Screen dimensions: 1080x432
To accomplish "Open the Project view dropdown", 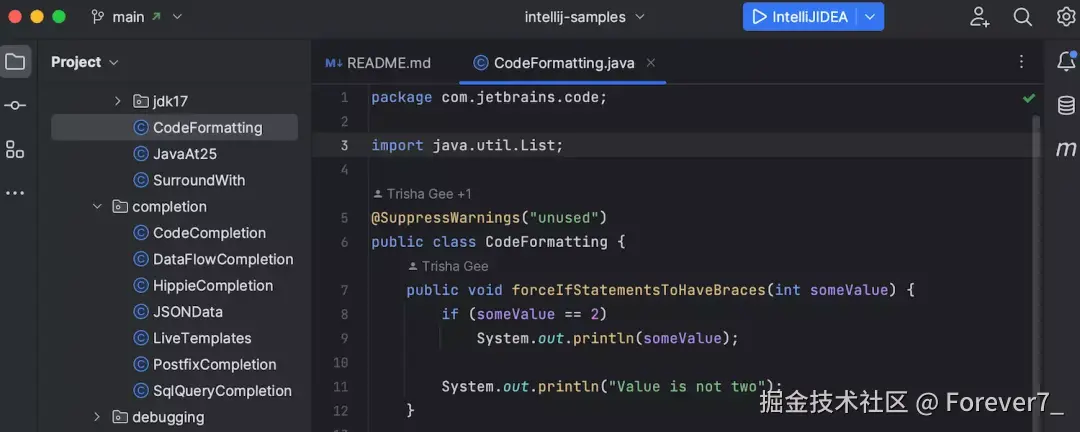I will (85, 62).
